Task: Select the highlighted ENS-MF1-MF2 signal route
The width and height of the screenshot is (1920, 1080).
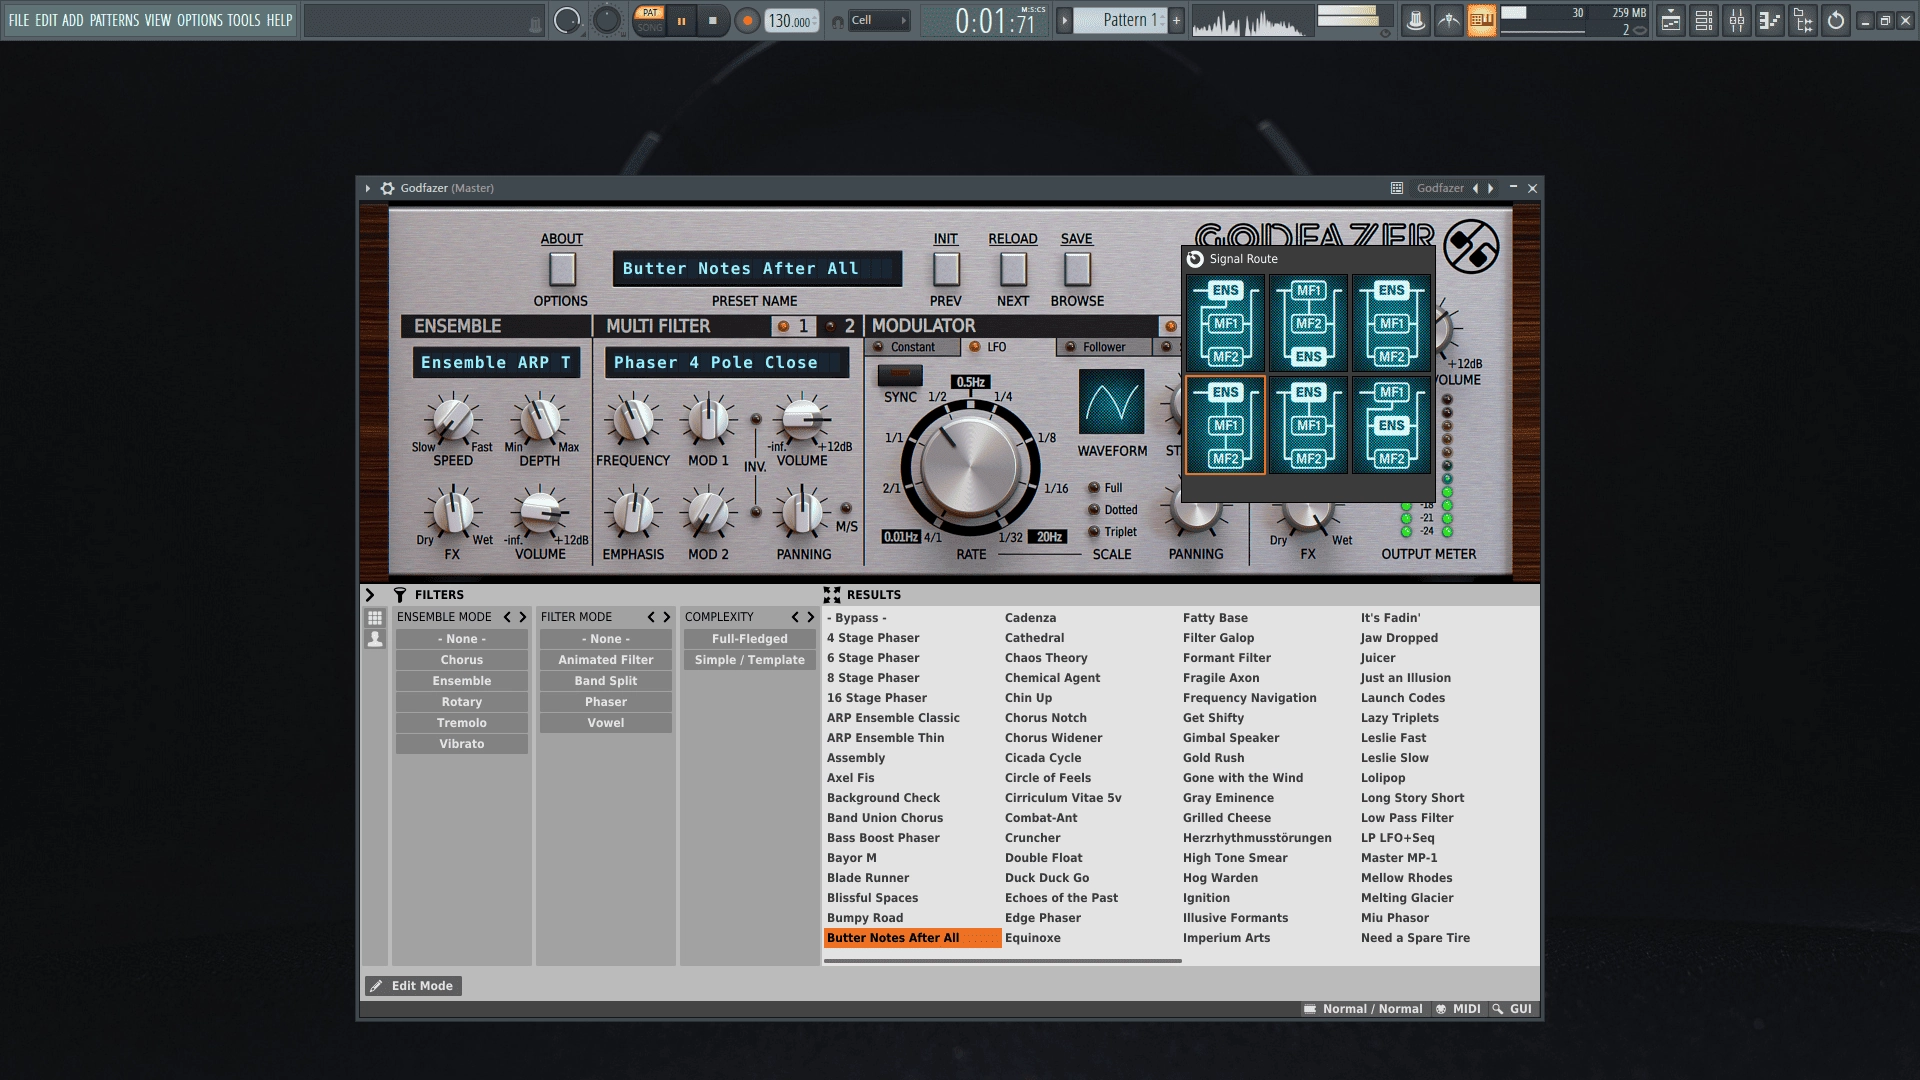Action: tap(1225, 425)
